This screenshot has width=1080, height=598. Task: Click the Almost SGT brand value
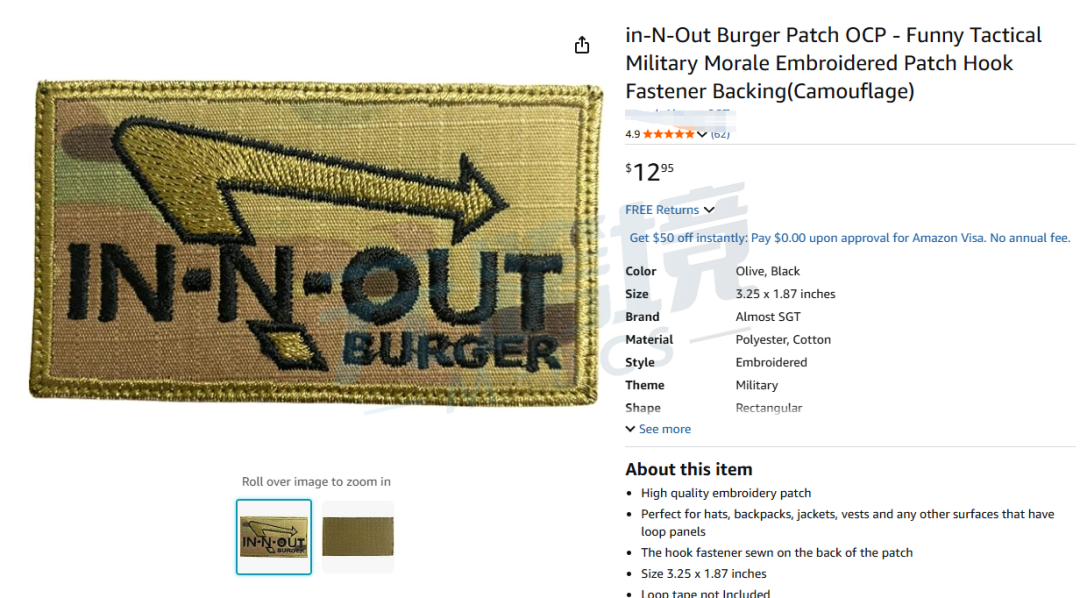click(x=768, y=316)
